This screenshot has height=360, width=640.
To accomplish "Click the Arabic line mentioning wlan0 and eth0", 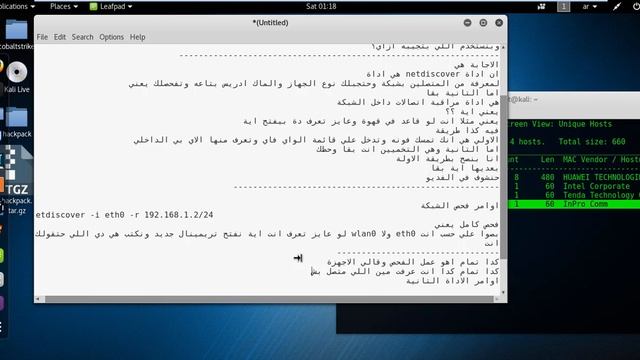I will click(x=267, y=234).
